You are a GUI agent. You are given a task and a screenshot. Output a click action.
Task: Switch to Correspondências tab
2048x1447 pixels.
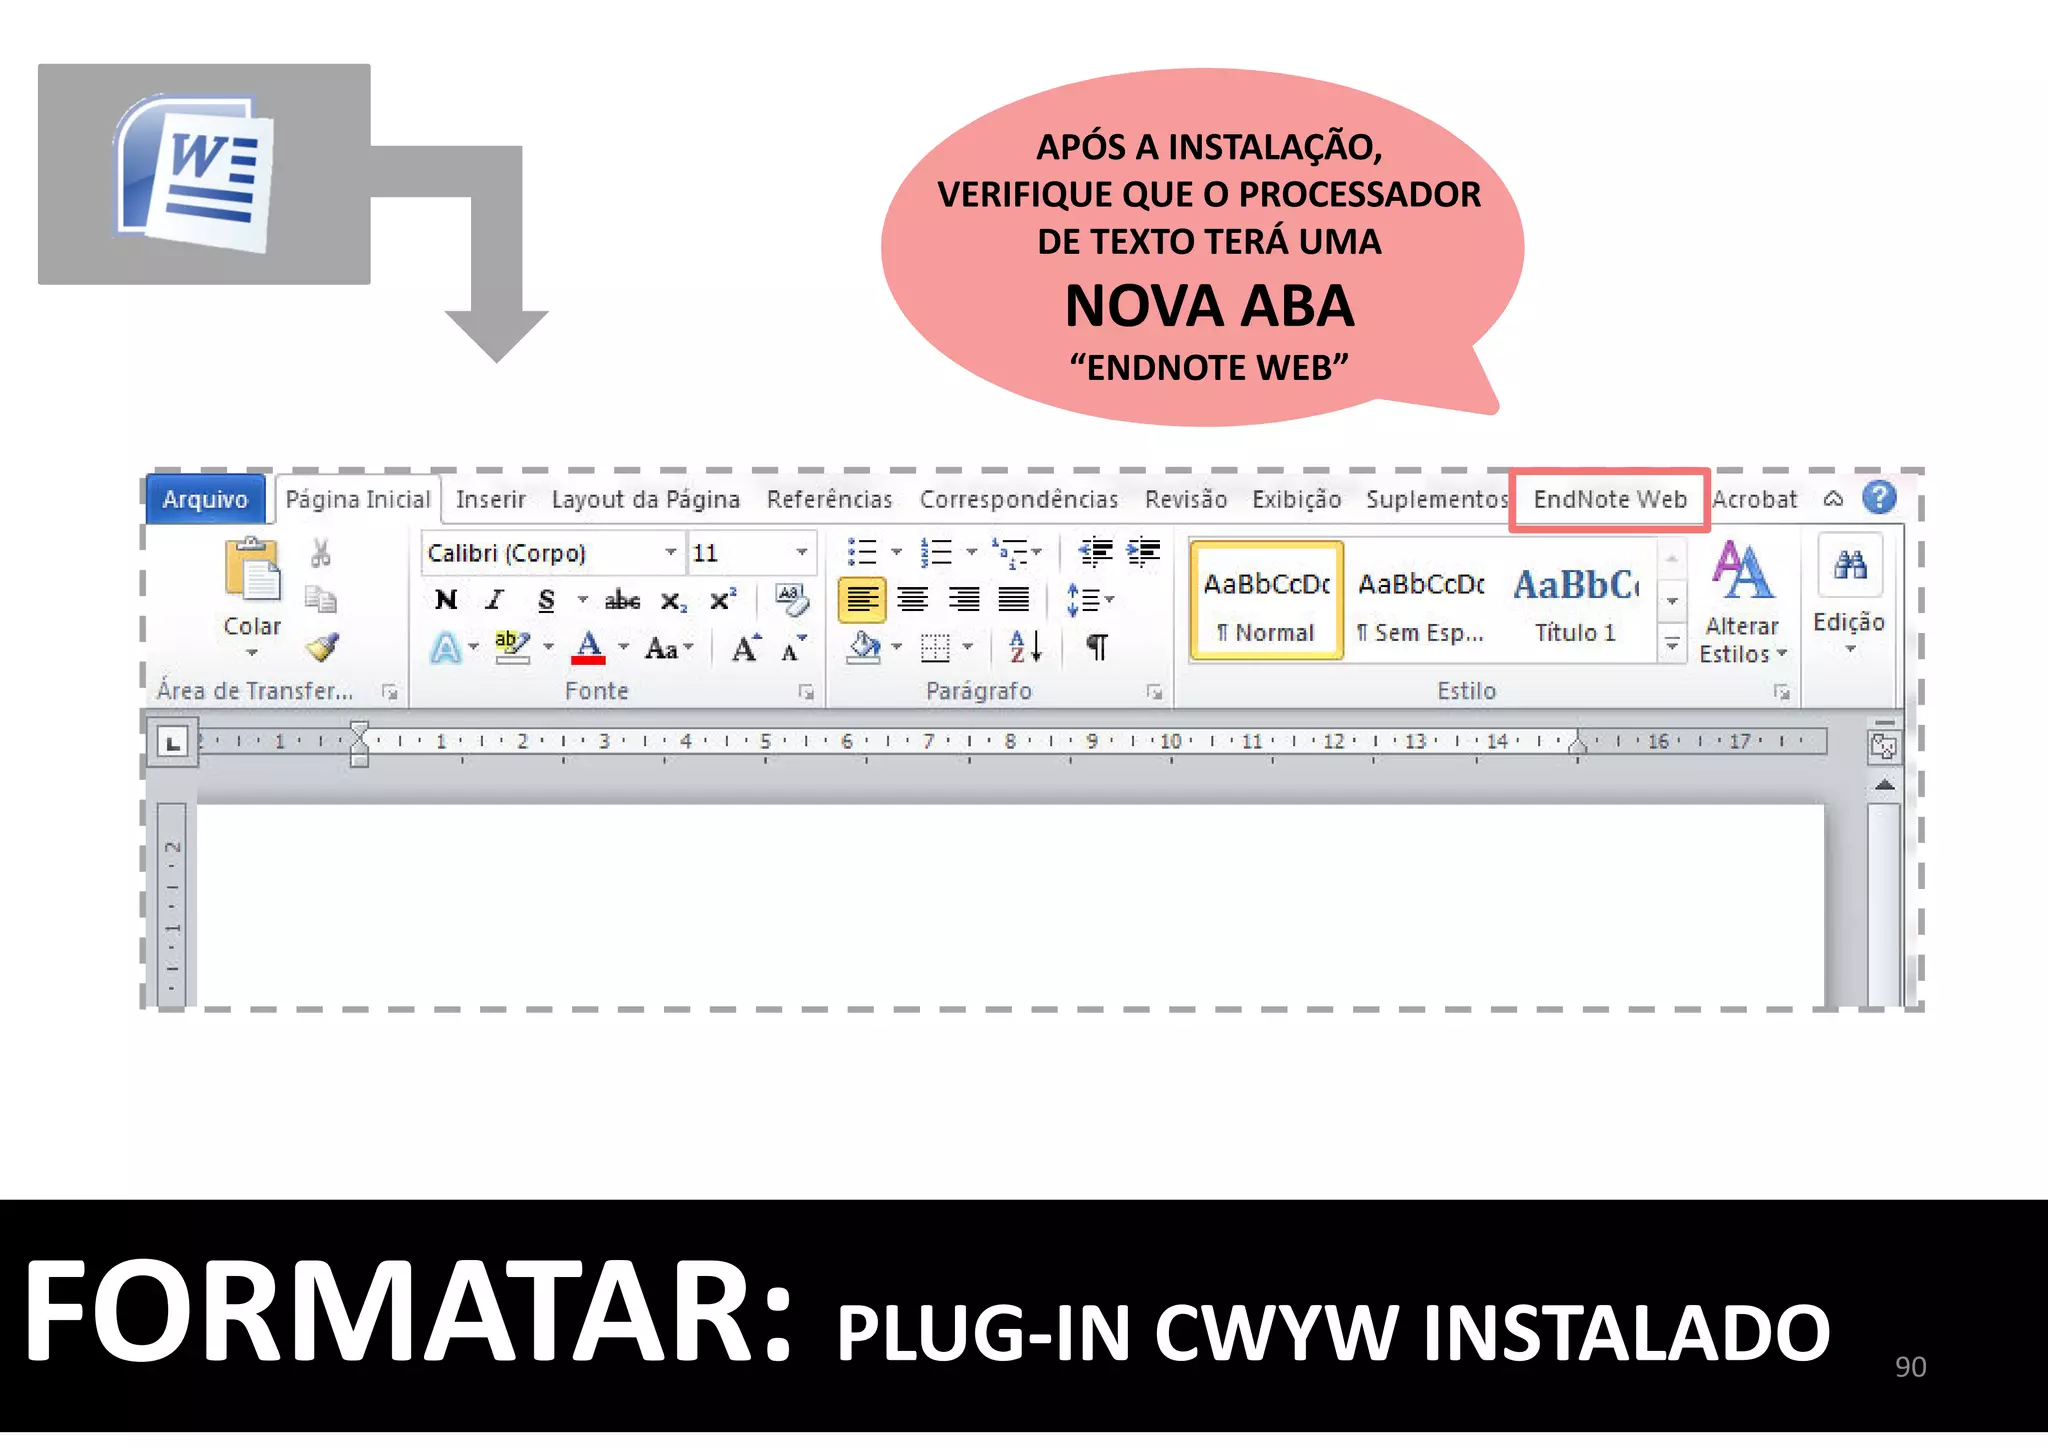click(x=1019, y=500)
